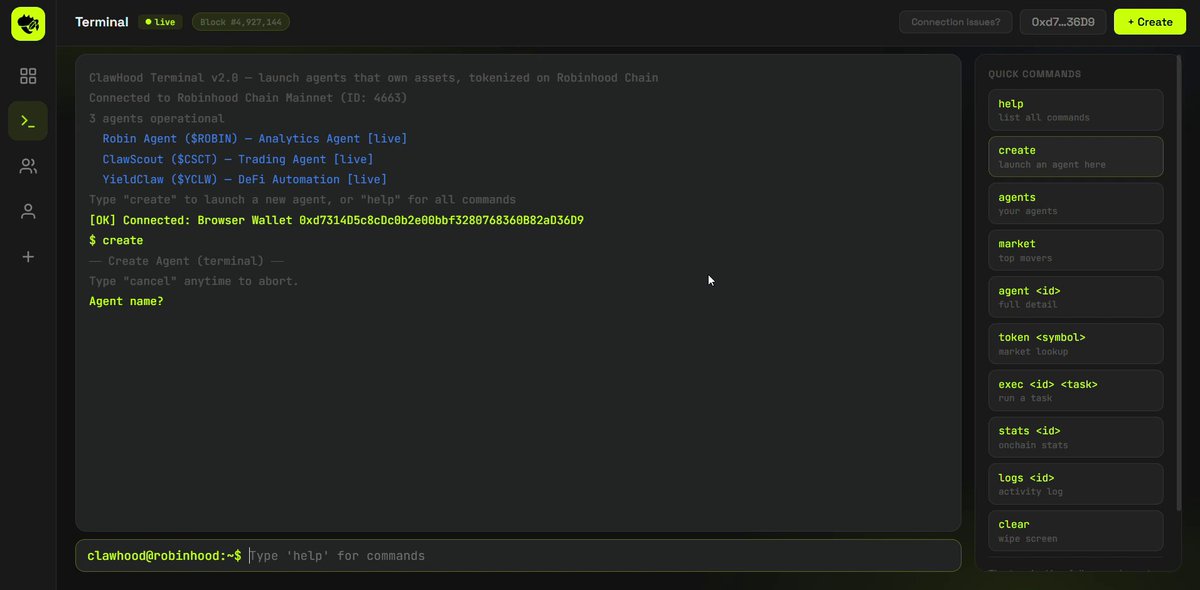Select the terminal prompt icon in sidebar
This screenshot has width=1200, height=590.
pyautogui.click(x=28, y=121)
